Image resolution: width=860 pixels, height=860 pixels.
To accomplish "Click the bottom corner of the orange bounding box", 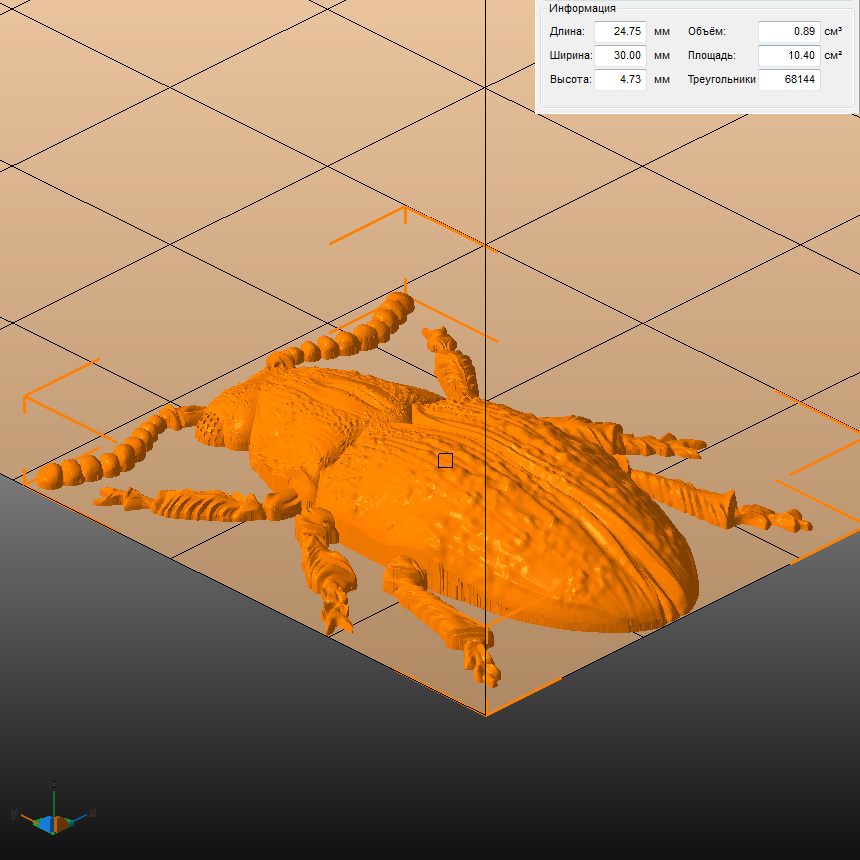I will (486, 715).
